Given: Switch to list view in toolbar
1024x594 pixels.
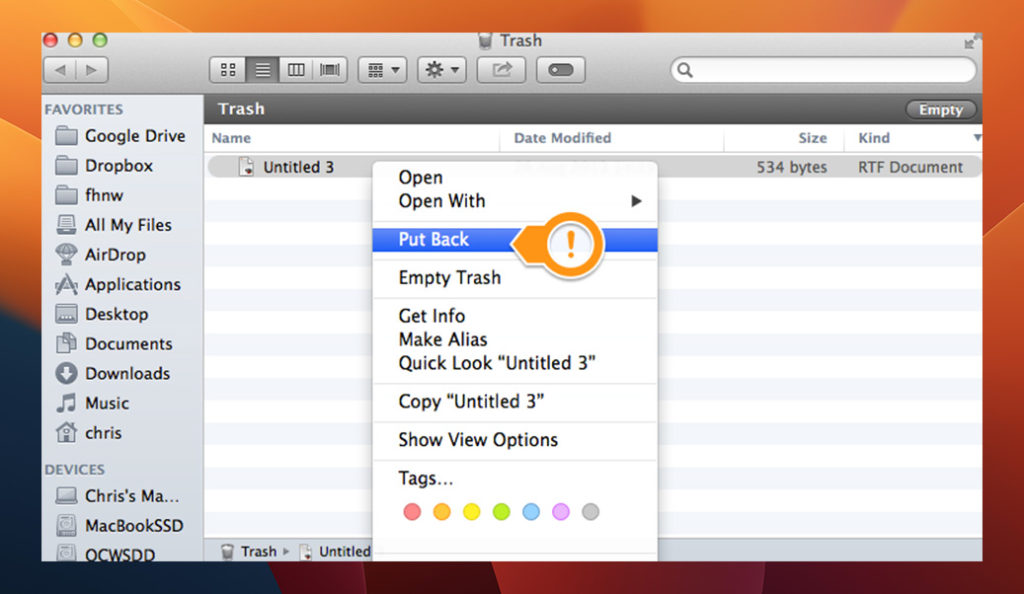Looking at the screenshot, I should click(262, 70).
